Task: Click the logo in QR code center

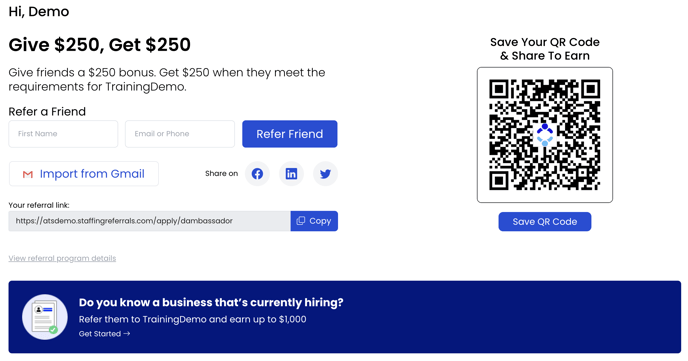Action: click(545, 135)
